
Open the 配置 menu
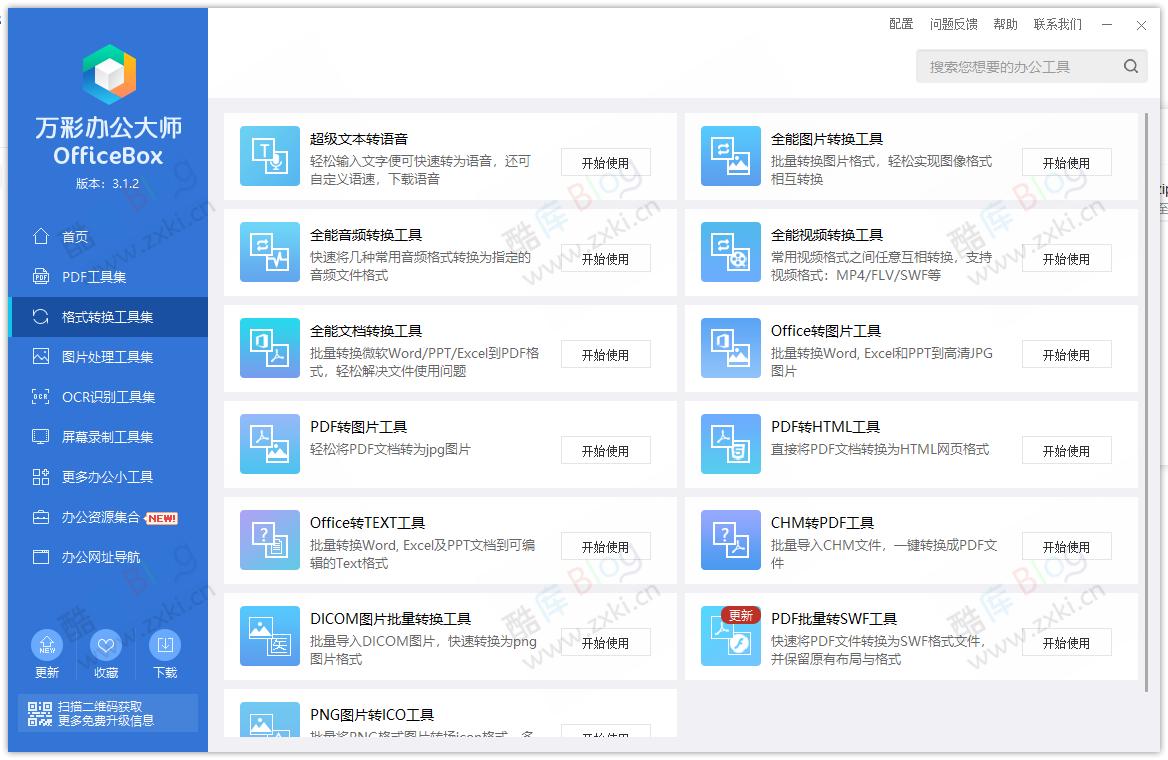pyautogui.click(x=899, y=24)
